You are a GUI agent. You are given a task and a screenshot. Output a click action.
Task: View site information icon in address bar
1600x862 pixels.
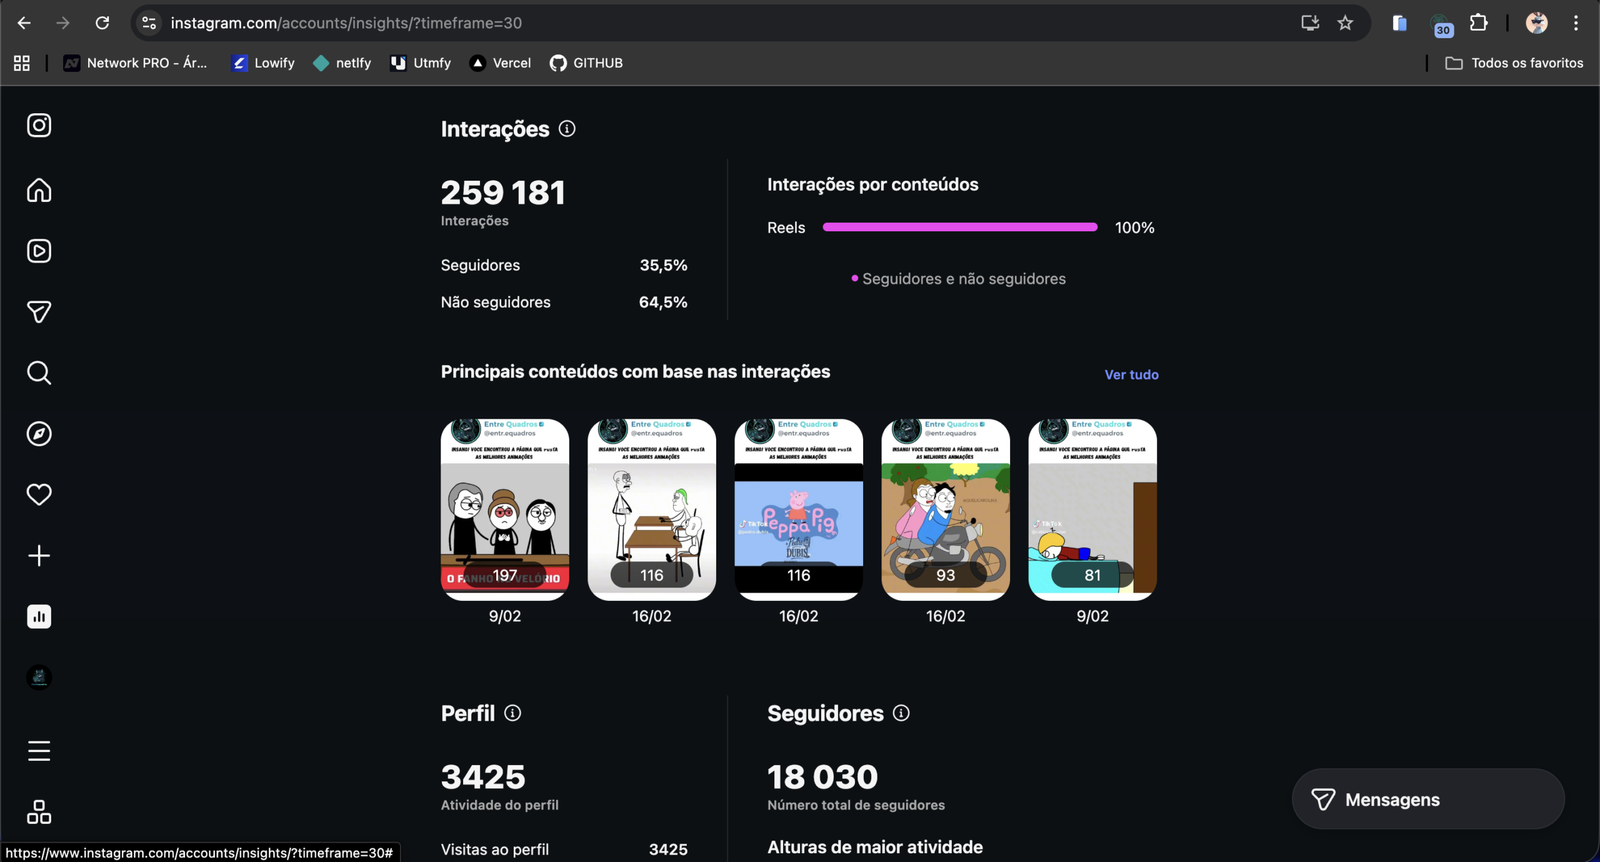click(149, 23)
